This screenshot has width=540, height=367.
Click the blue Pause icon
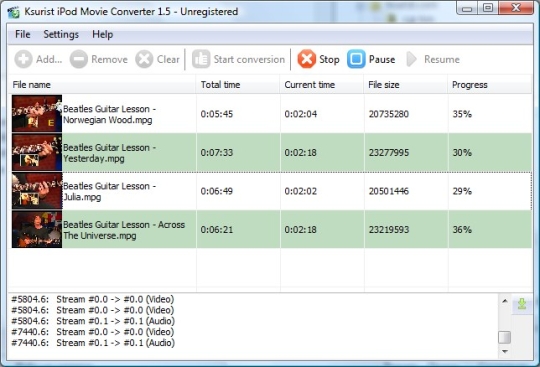(x=356, y=59)
